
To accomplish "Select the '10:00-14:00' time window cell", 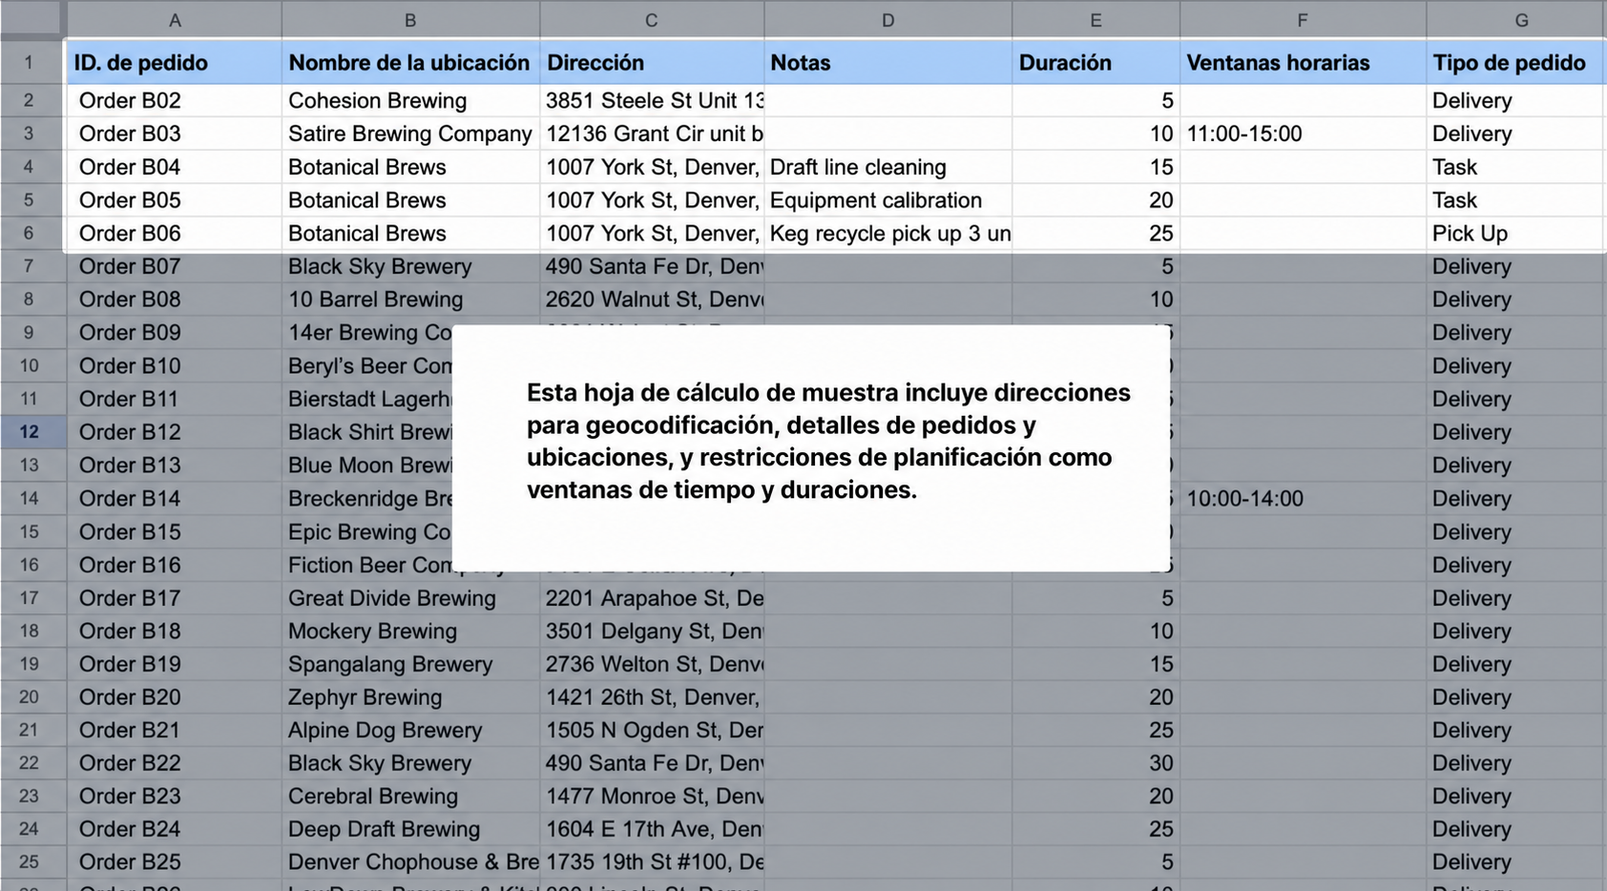I will click(1303, 498).
